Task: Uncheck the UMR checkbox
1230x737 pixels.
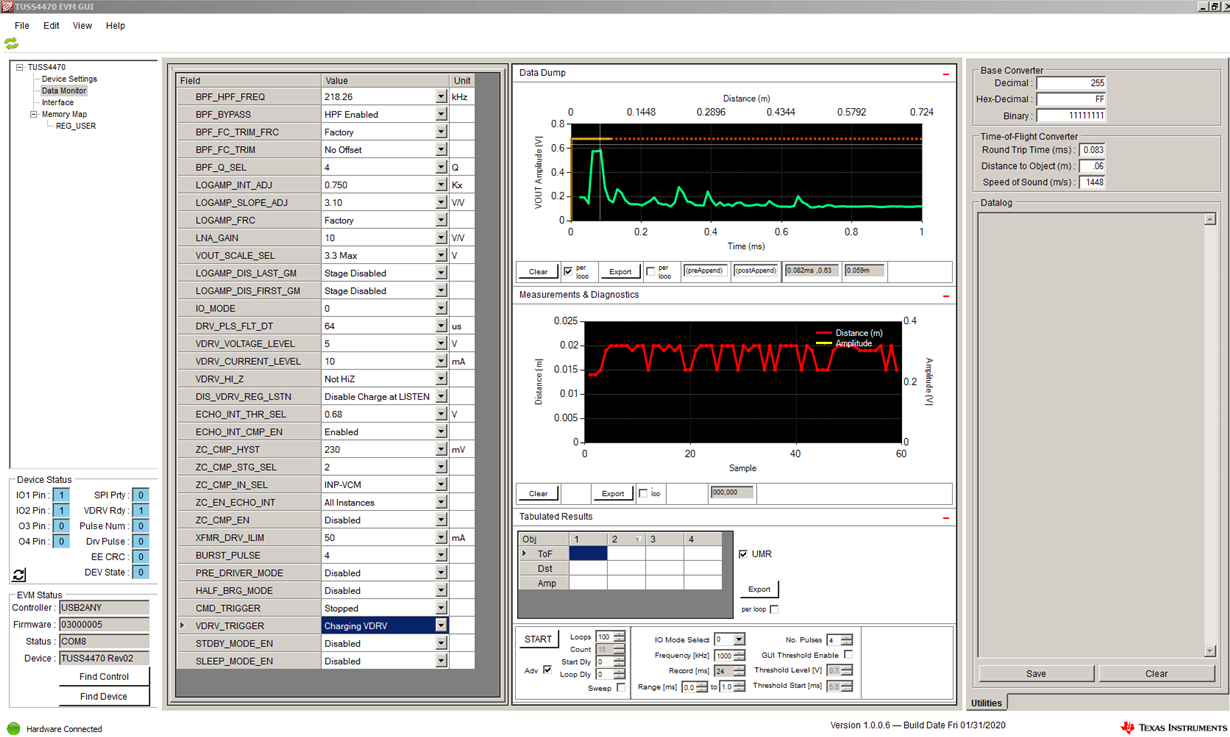Action: (x=743, y=554)
